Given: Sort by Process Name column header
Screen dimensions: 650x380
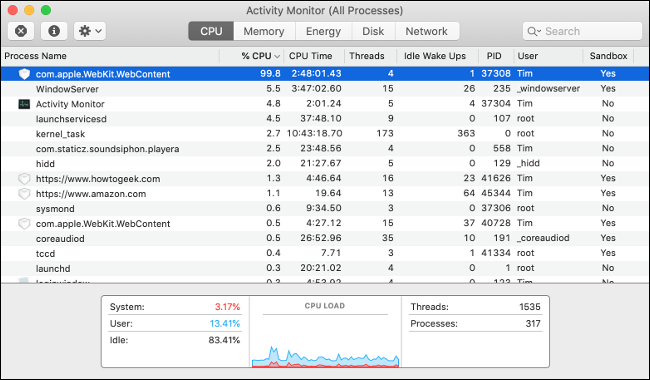Looking at the screenshot, I should (110, 56).
